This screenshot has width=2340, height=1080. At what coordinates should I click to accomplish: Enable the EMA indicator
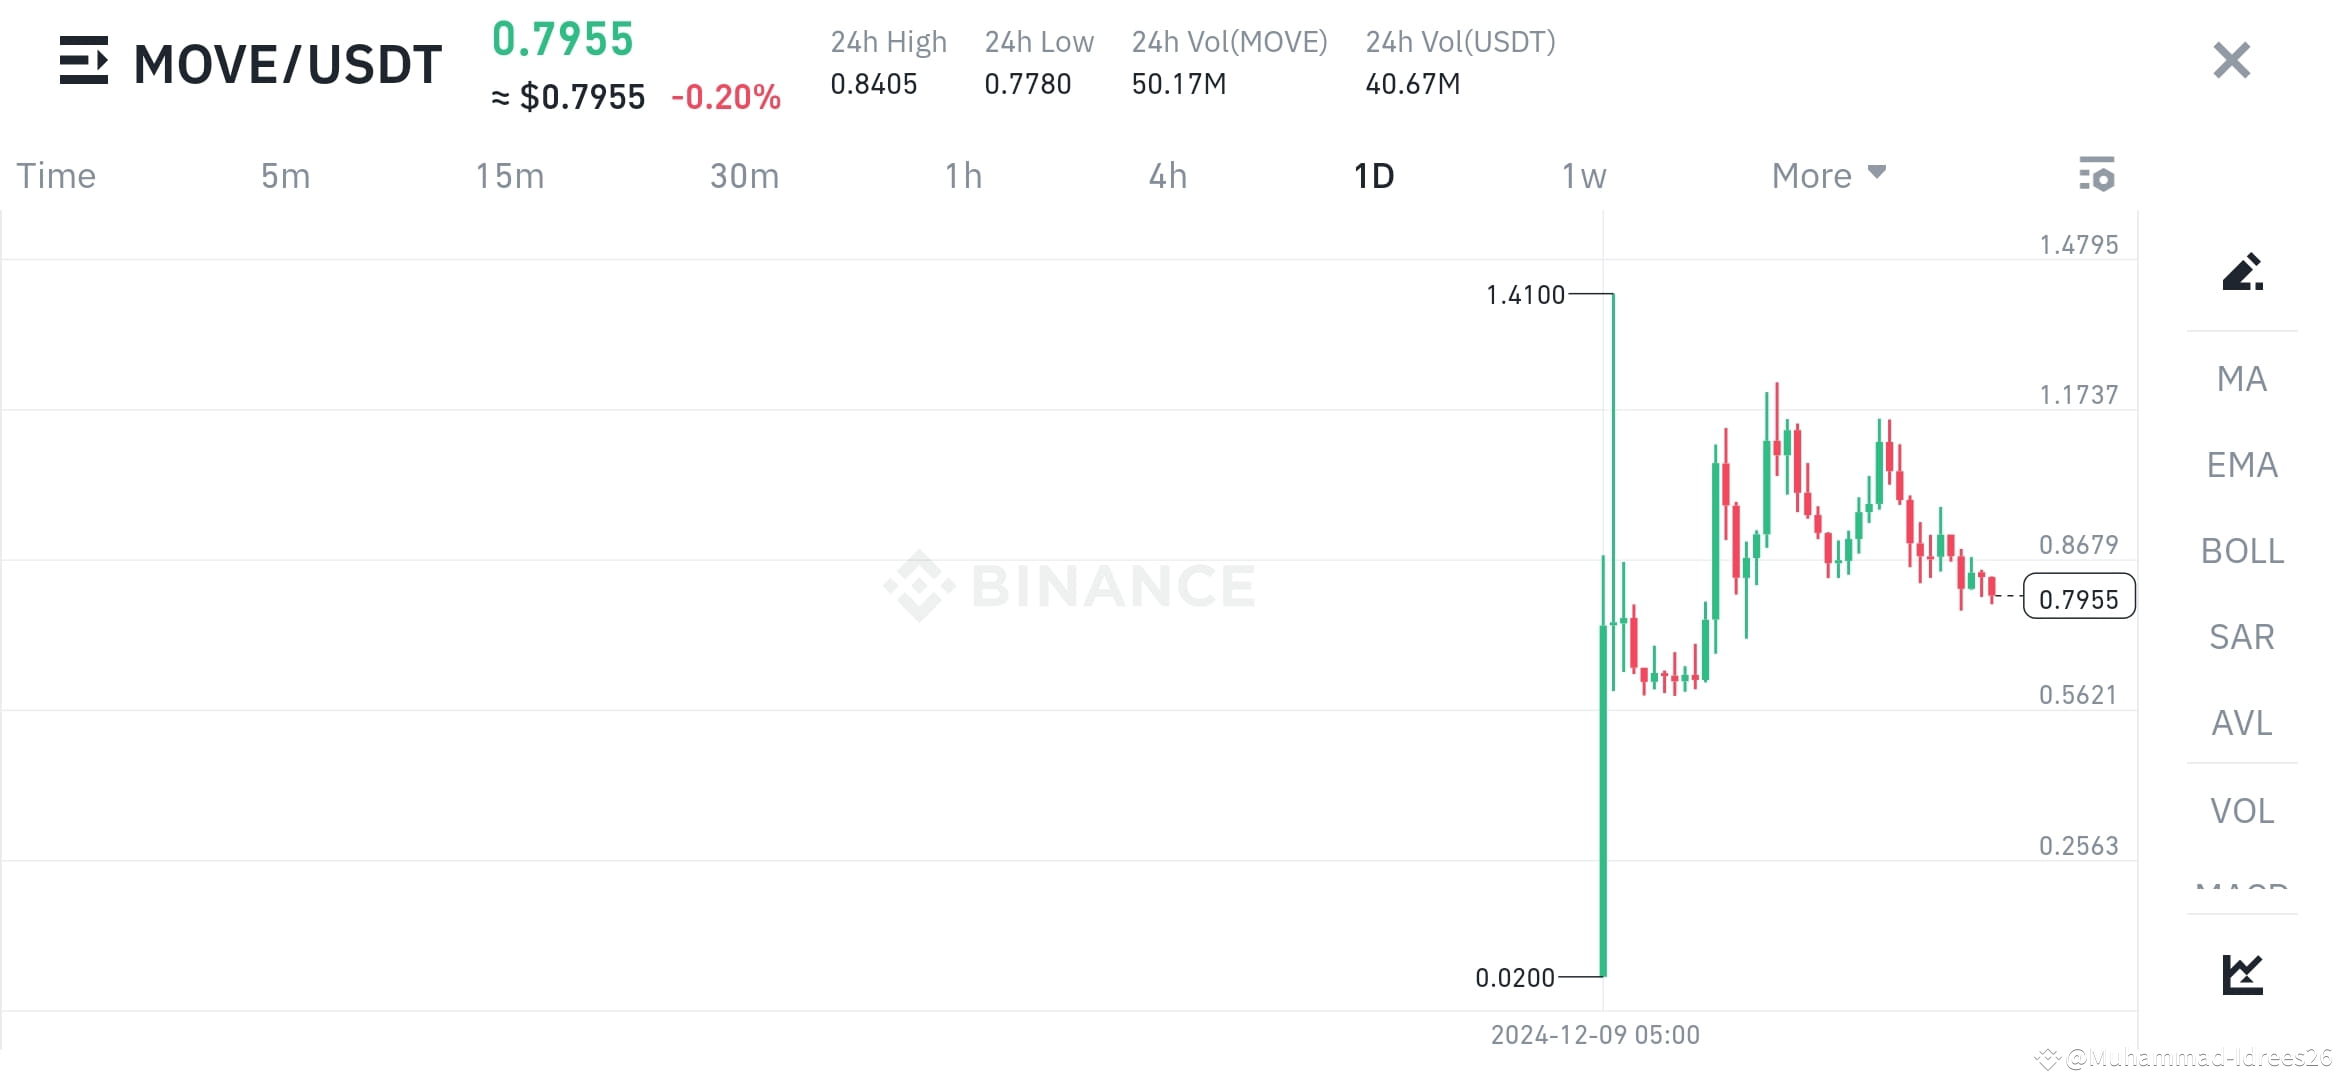click(2240, 464)
